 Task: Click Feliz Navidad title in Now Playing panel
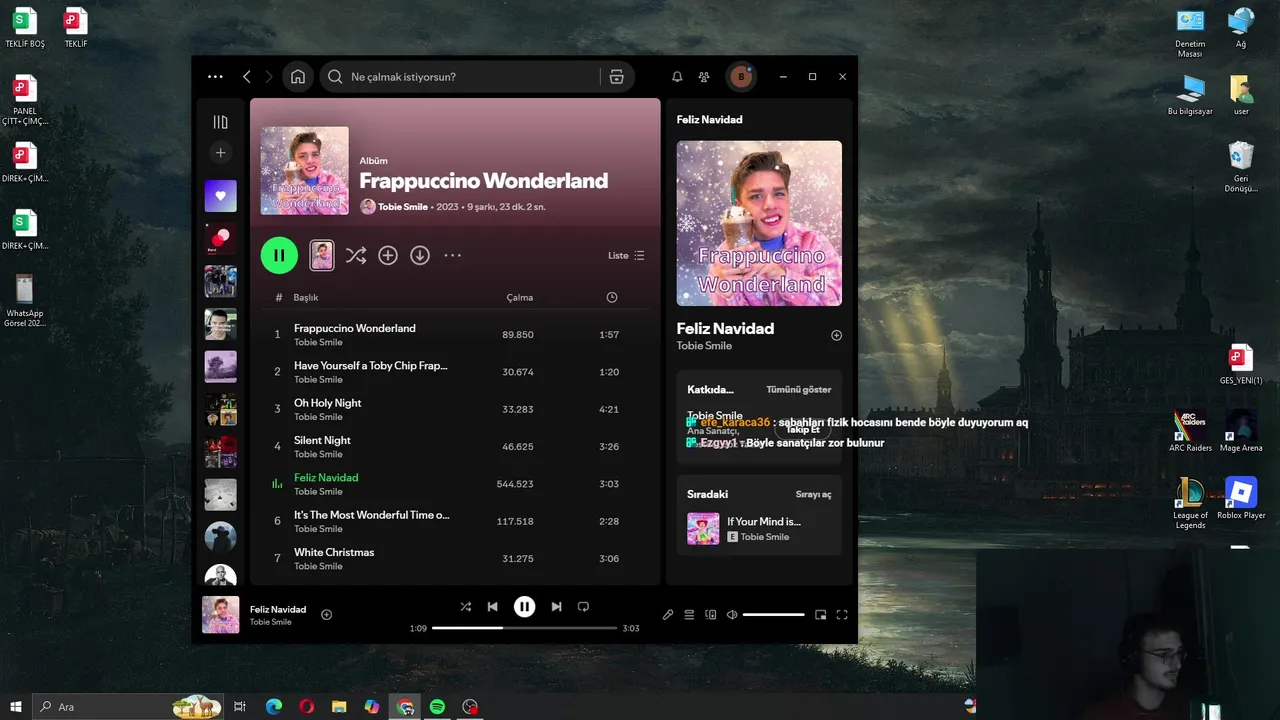[x=725, y=328]
